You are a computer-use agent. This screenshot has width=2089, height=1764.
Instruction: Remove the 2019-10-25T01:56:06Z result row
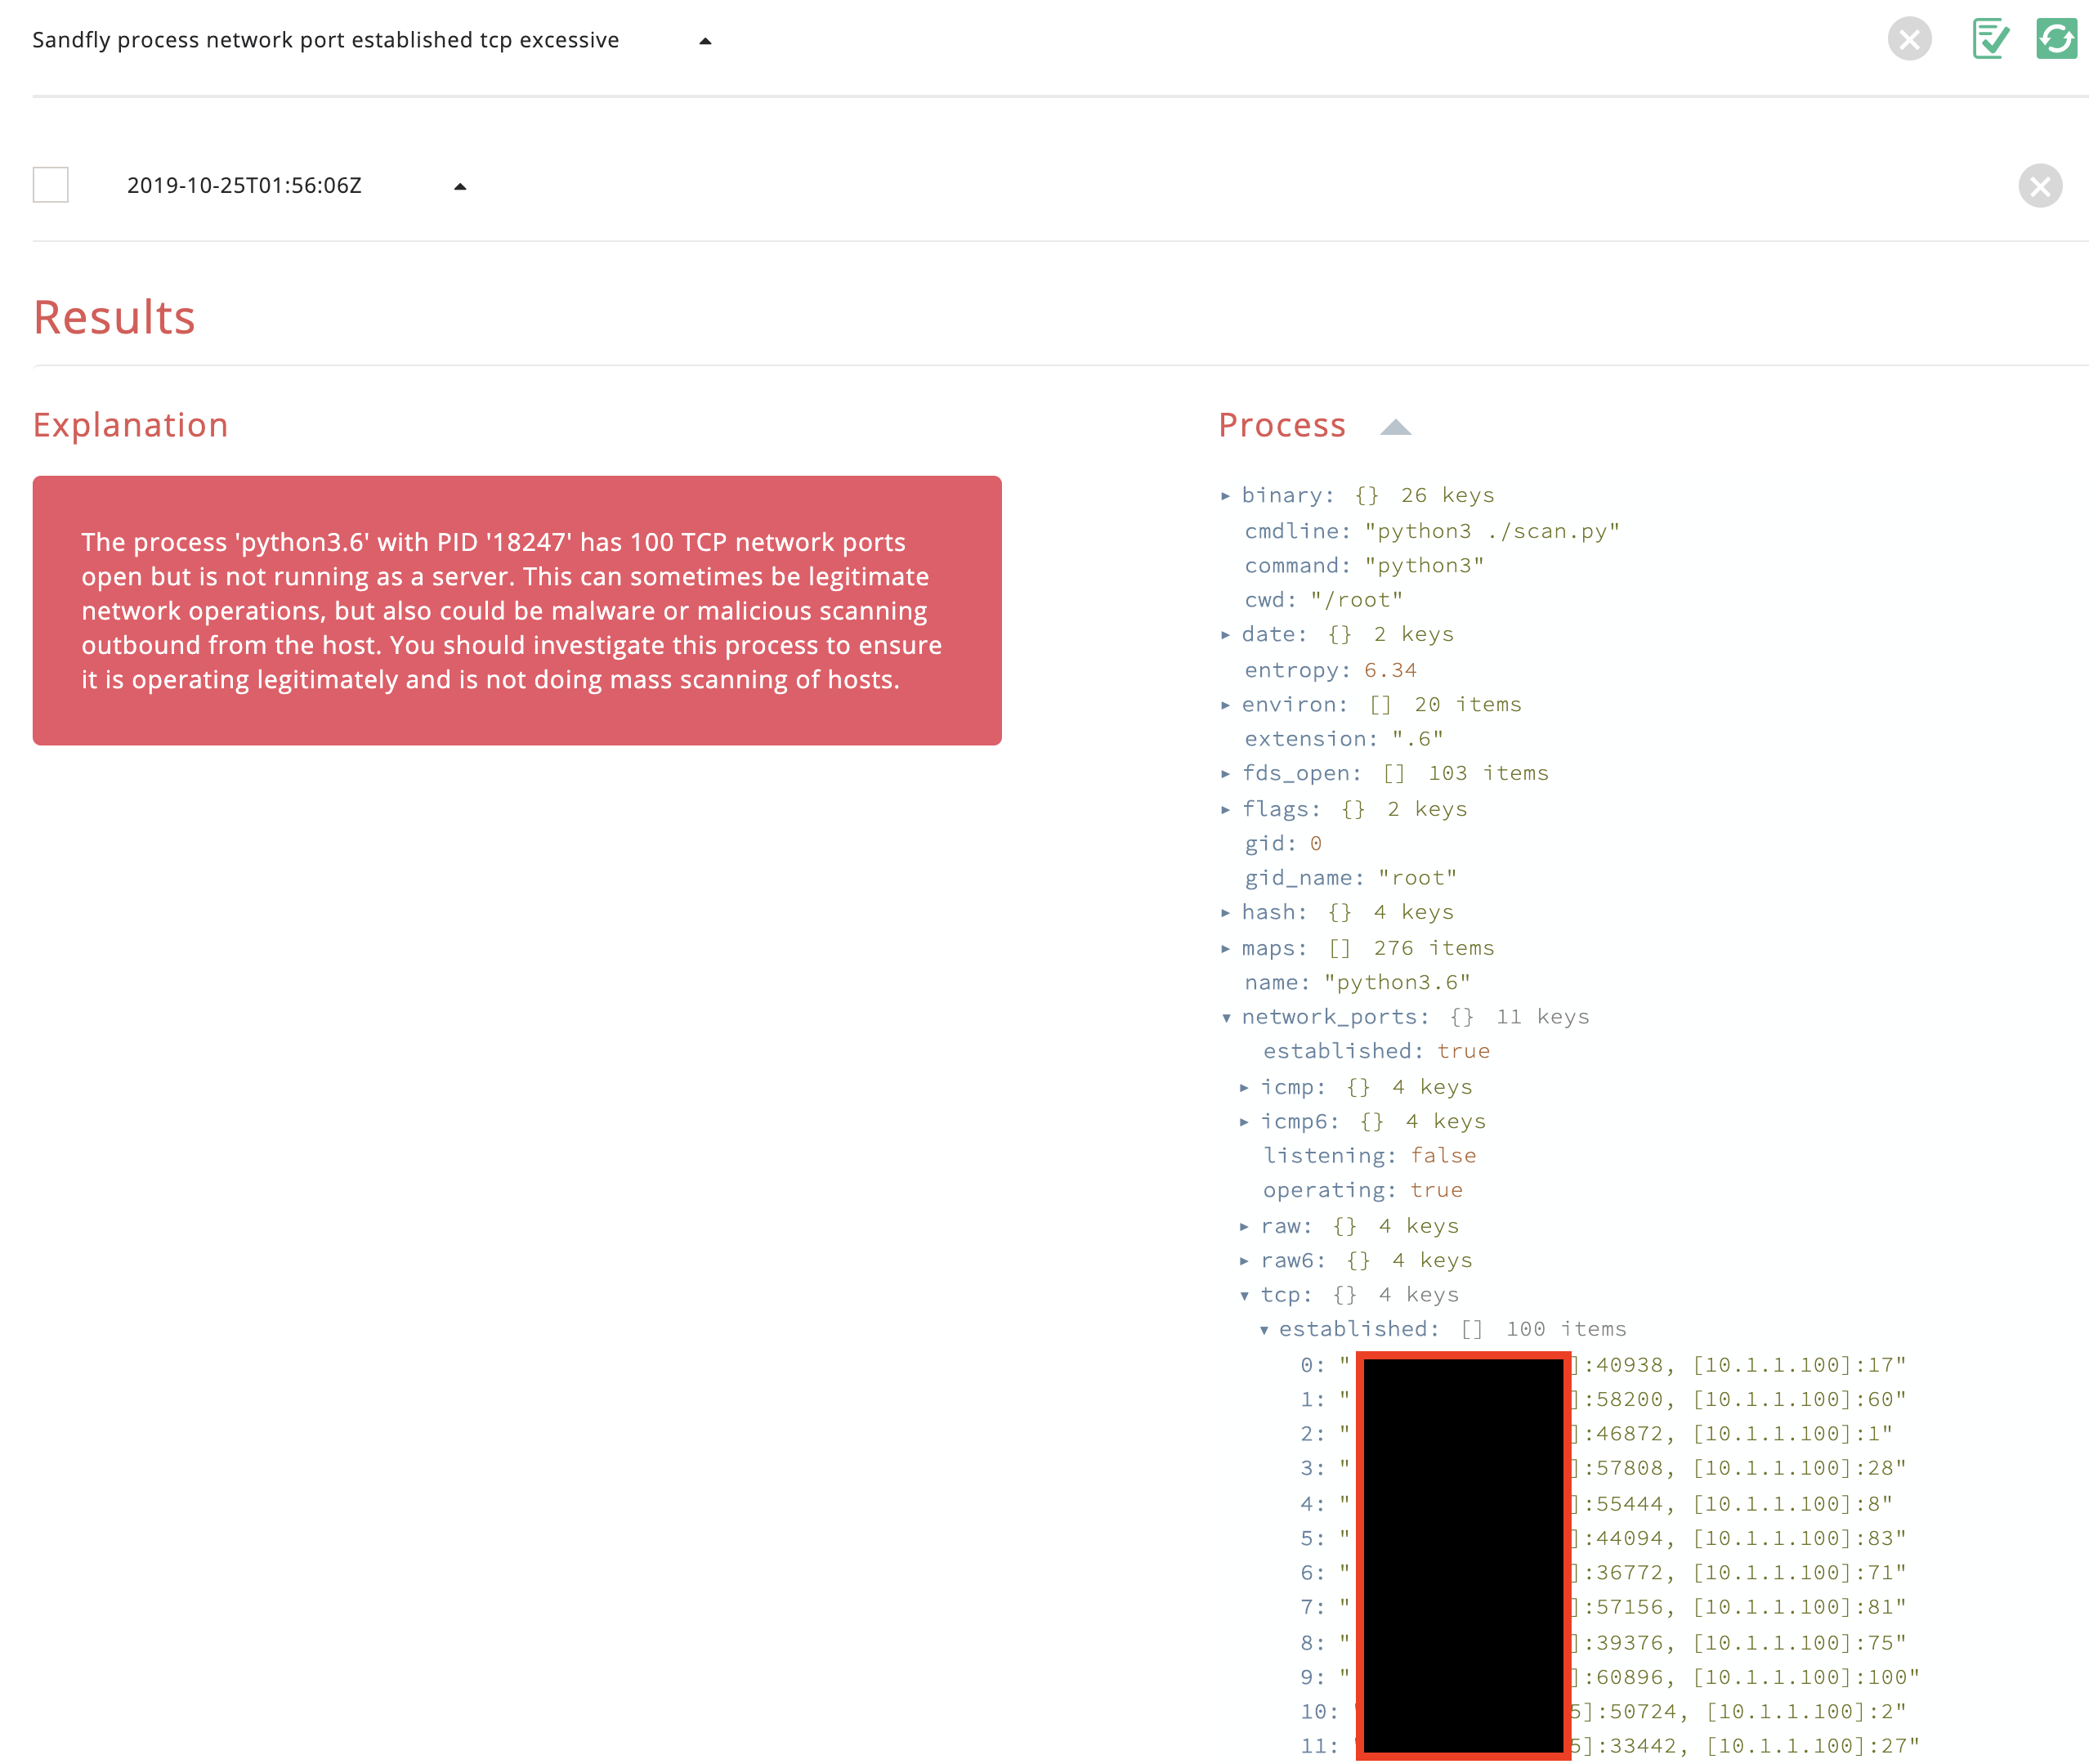(2040, 186)
